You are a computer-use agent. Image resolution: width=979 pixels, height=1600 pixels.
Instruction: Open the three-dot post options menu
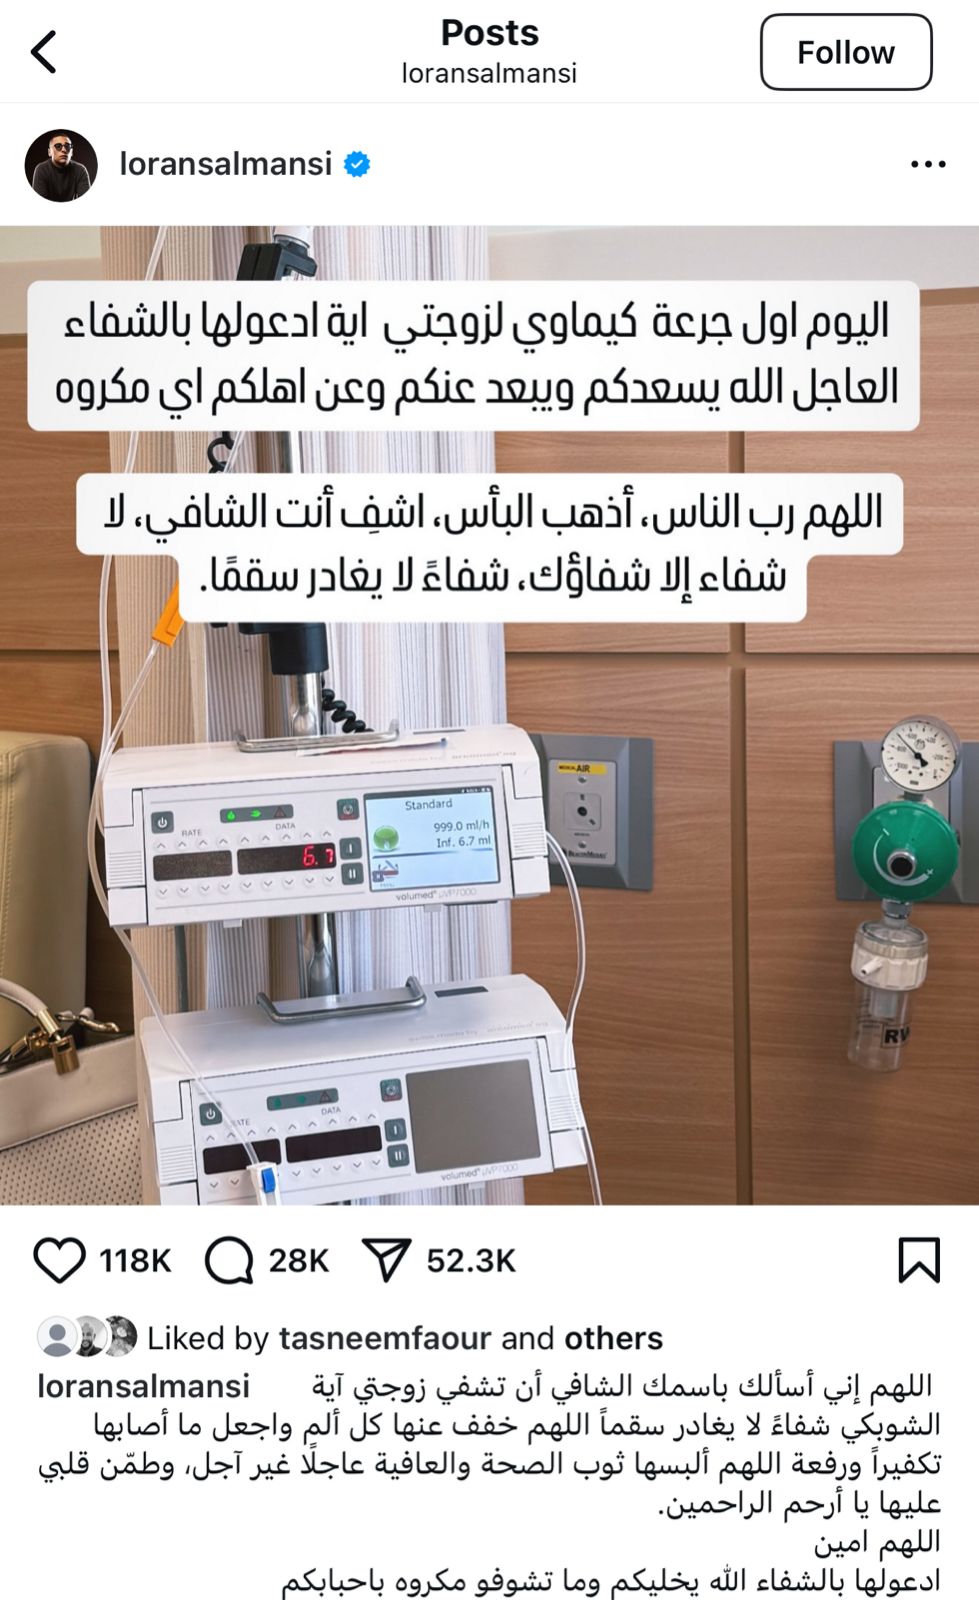(x=928, y=164)
